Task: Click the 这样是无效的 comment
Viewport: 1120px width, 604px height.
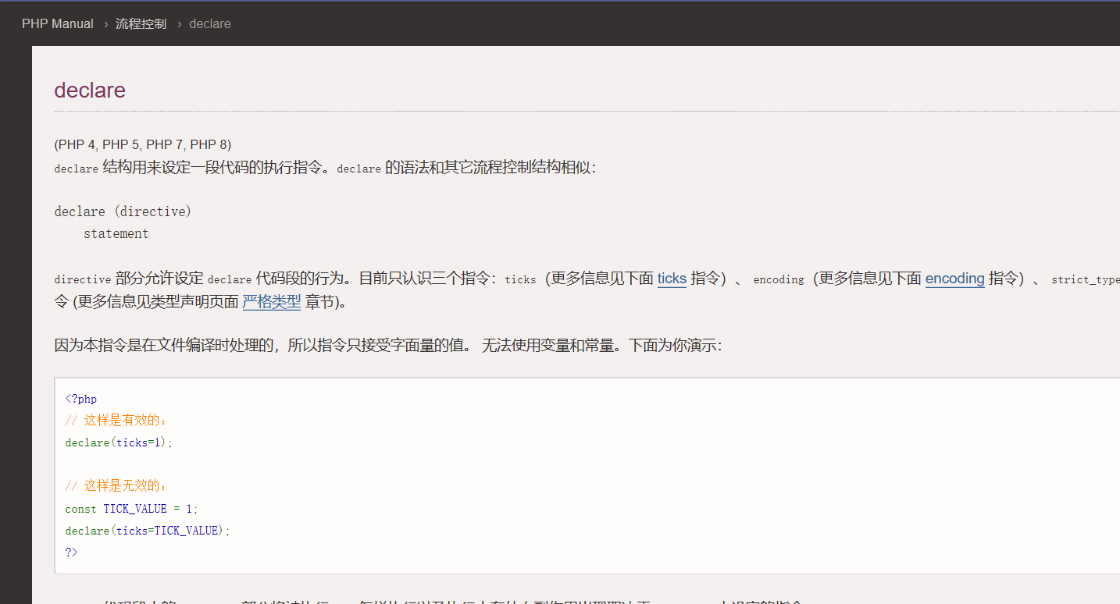Action: click(x=117, y=486)
